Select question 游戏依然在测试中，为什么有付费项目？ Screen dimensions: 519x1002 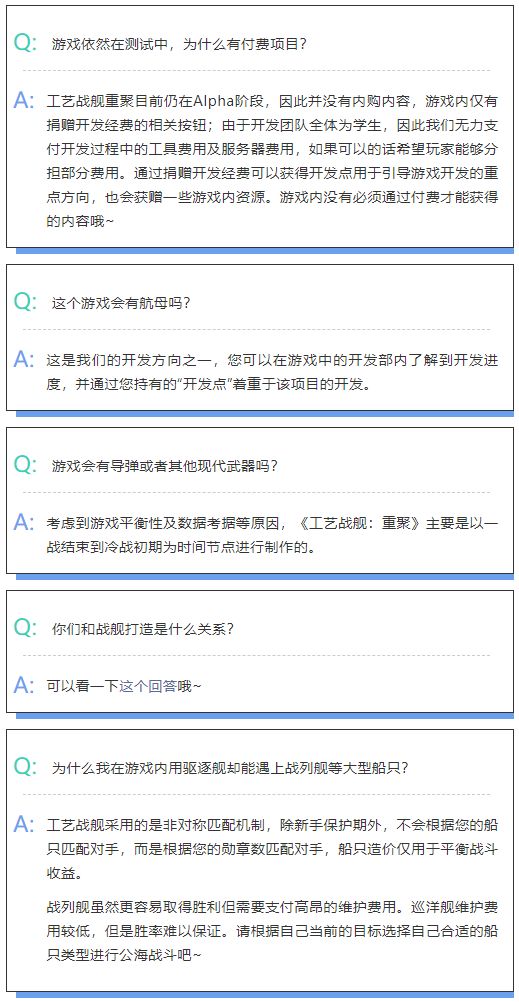click(x=180, y=44)
